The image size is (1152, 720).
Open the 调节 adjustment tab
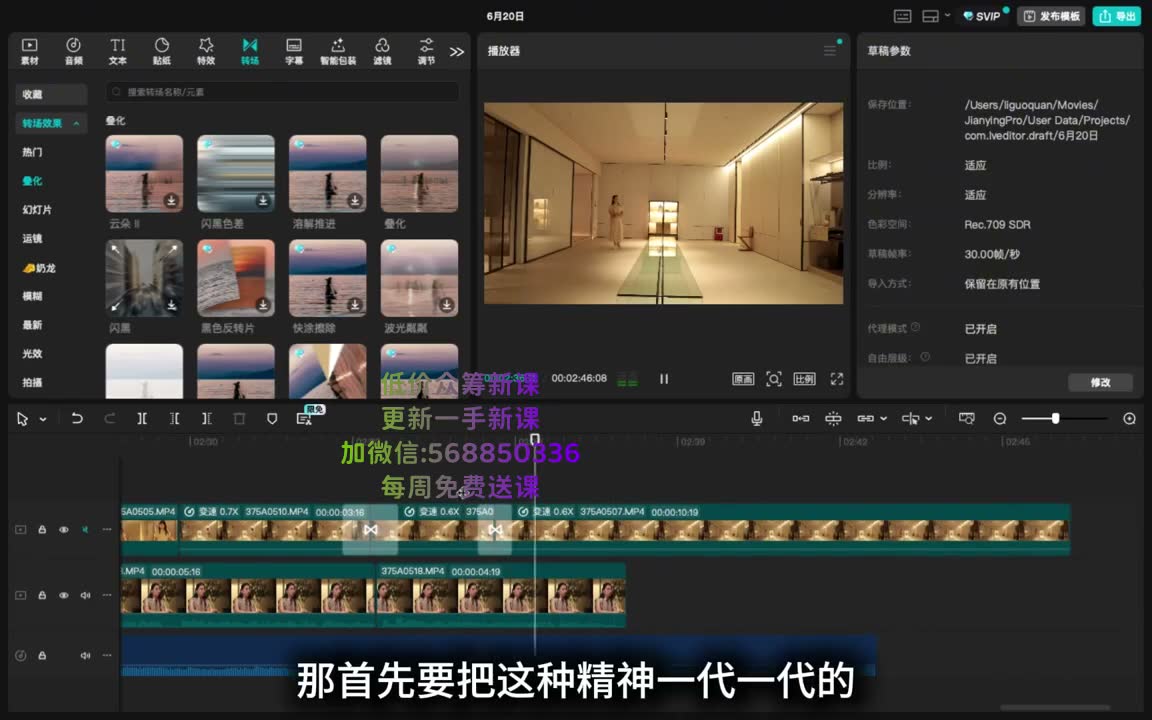[x=426, y=51]
